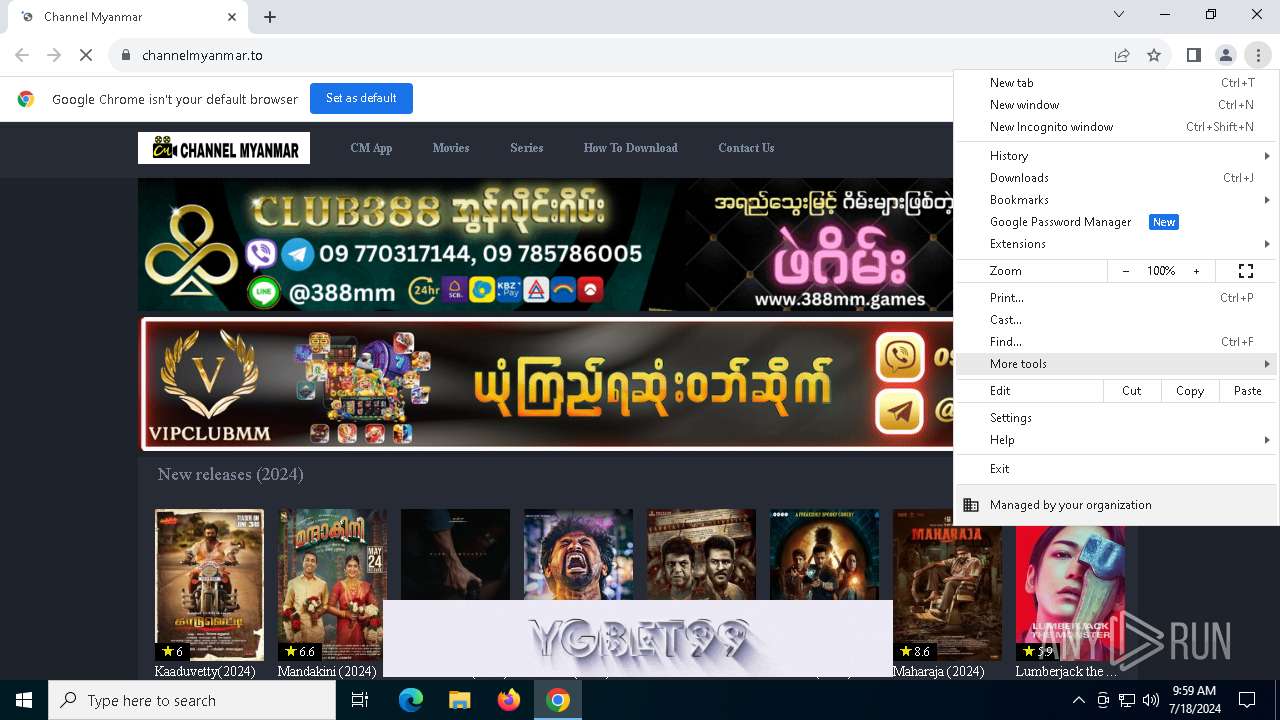Click the YGBET99 overlay ad
The image size is (1280, 720).
[638, 638]
